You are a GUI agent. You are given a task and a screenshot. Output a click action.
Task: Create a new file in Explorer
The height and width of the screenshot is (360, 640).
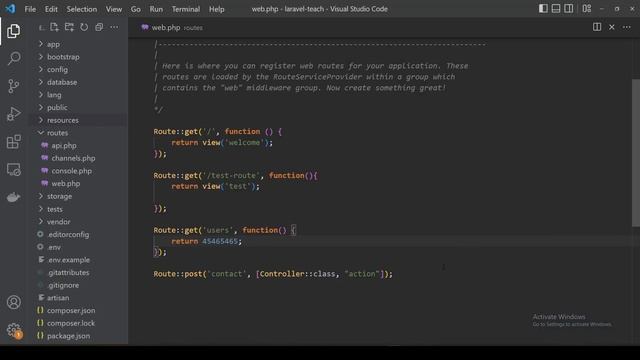(54, 27)
